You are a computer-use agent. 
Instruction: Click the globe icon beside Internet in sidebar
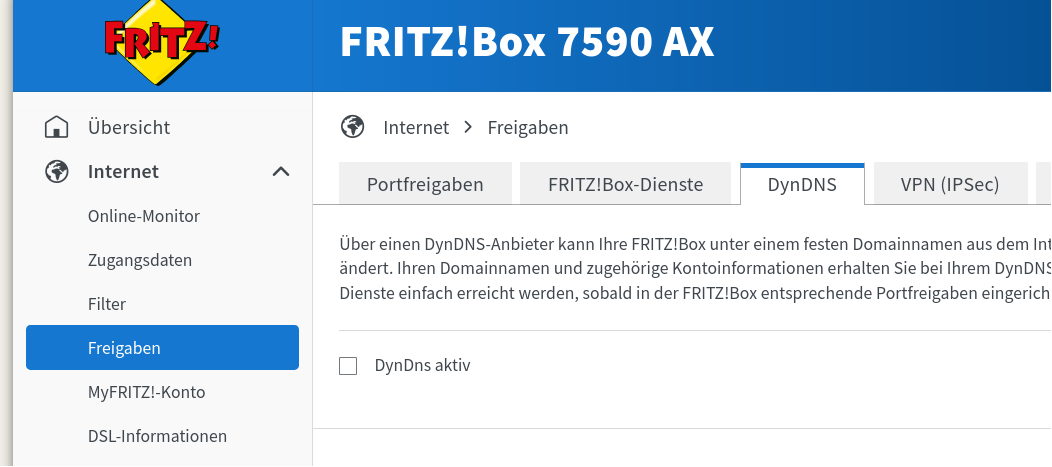point(57,172)
